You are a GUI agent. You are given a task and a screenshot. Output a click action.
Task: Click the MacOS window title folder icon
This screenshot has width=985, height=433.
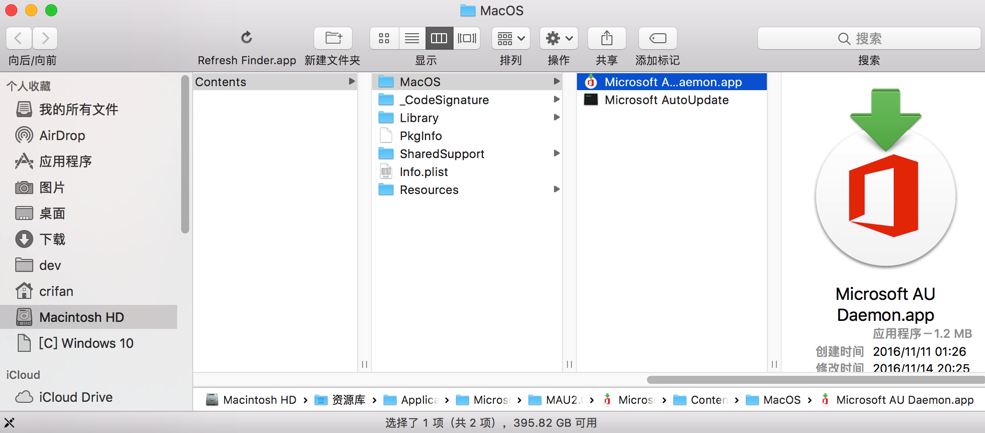tap(467, 11)
